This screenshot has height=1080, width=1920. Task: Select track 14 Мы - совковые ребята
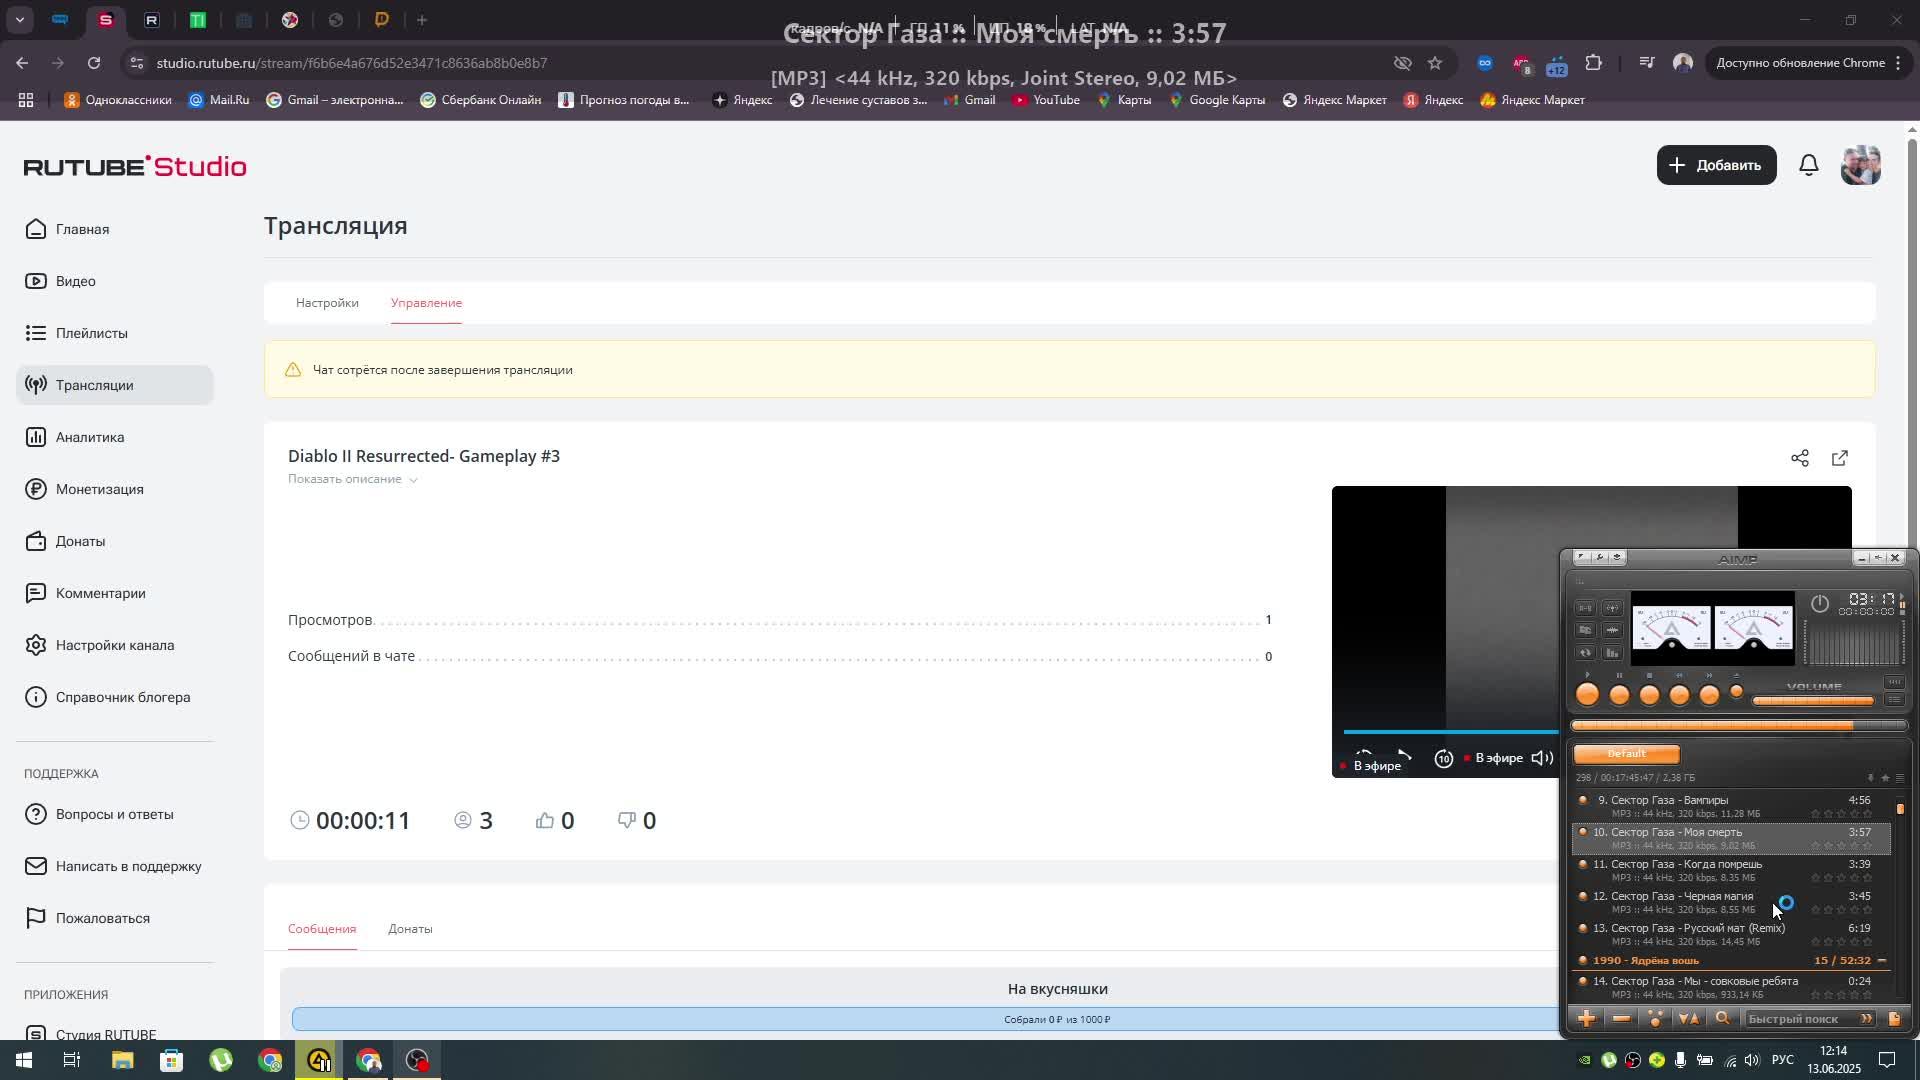pos(1731,987)
